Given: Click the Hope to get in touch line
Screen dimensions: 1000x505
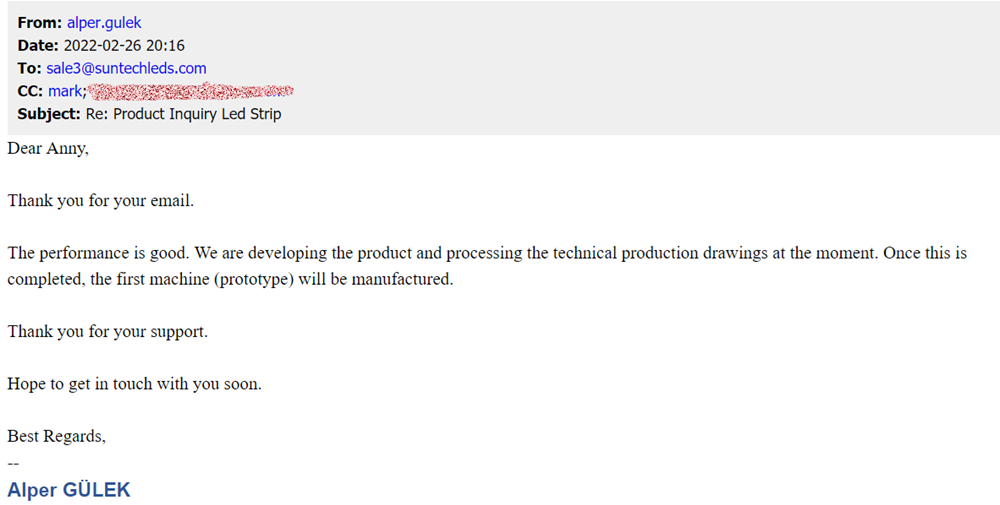Looking at the screenshot, I should 134,383.
